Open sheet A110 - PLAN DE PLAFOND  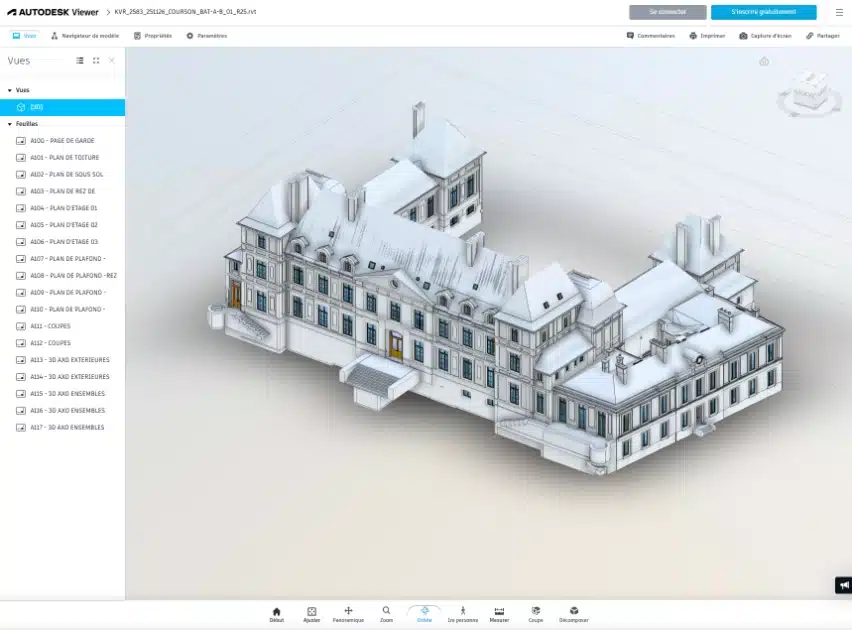(x=62, y=309)
